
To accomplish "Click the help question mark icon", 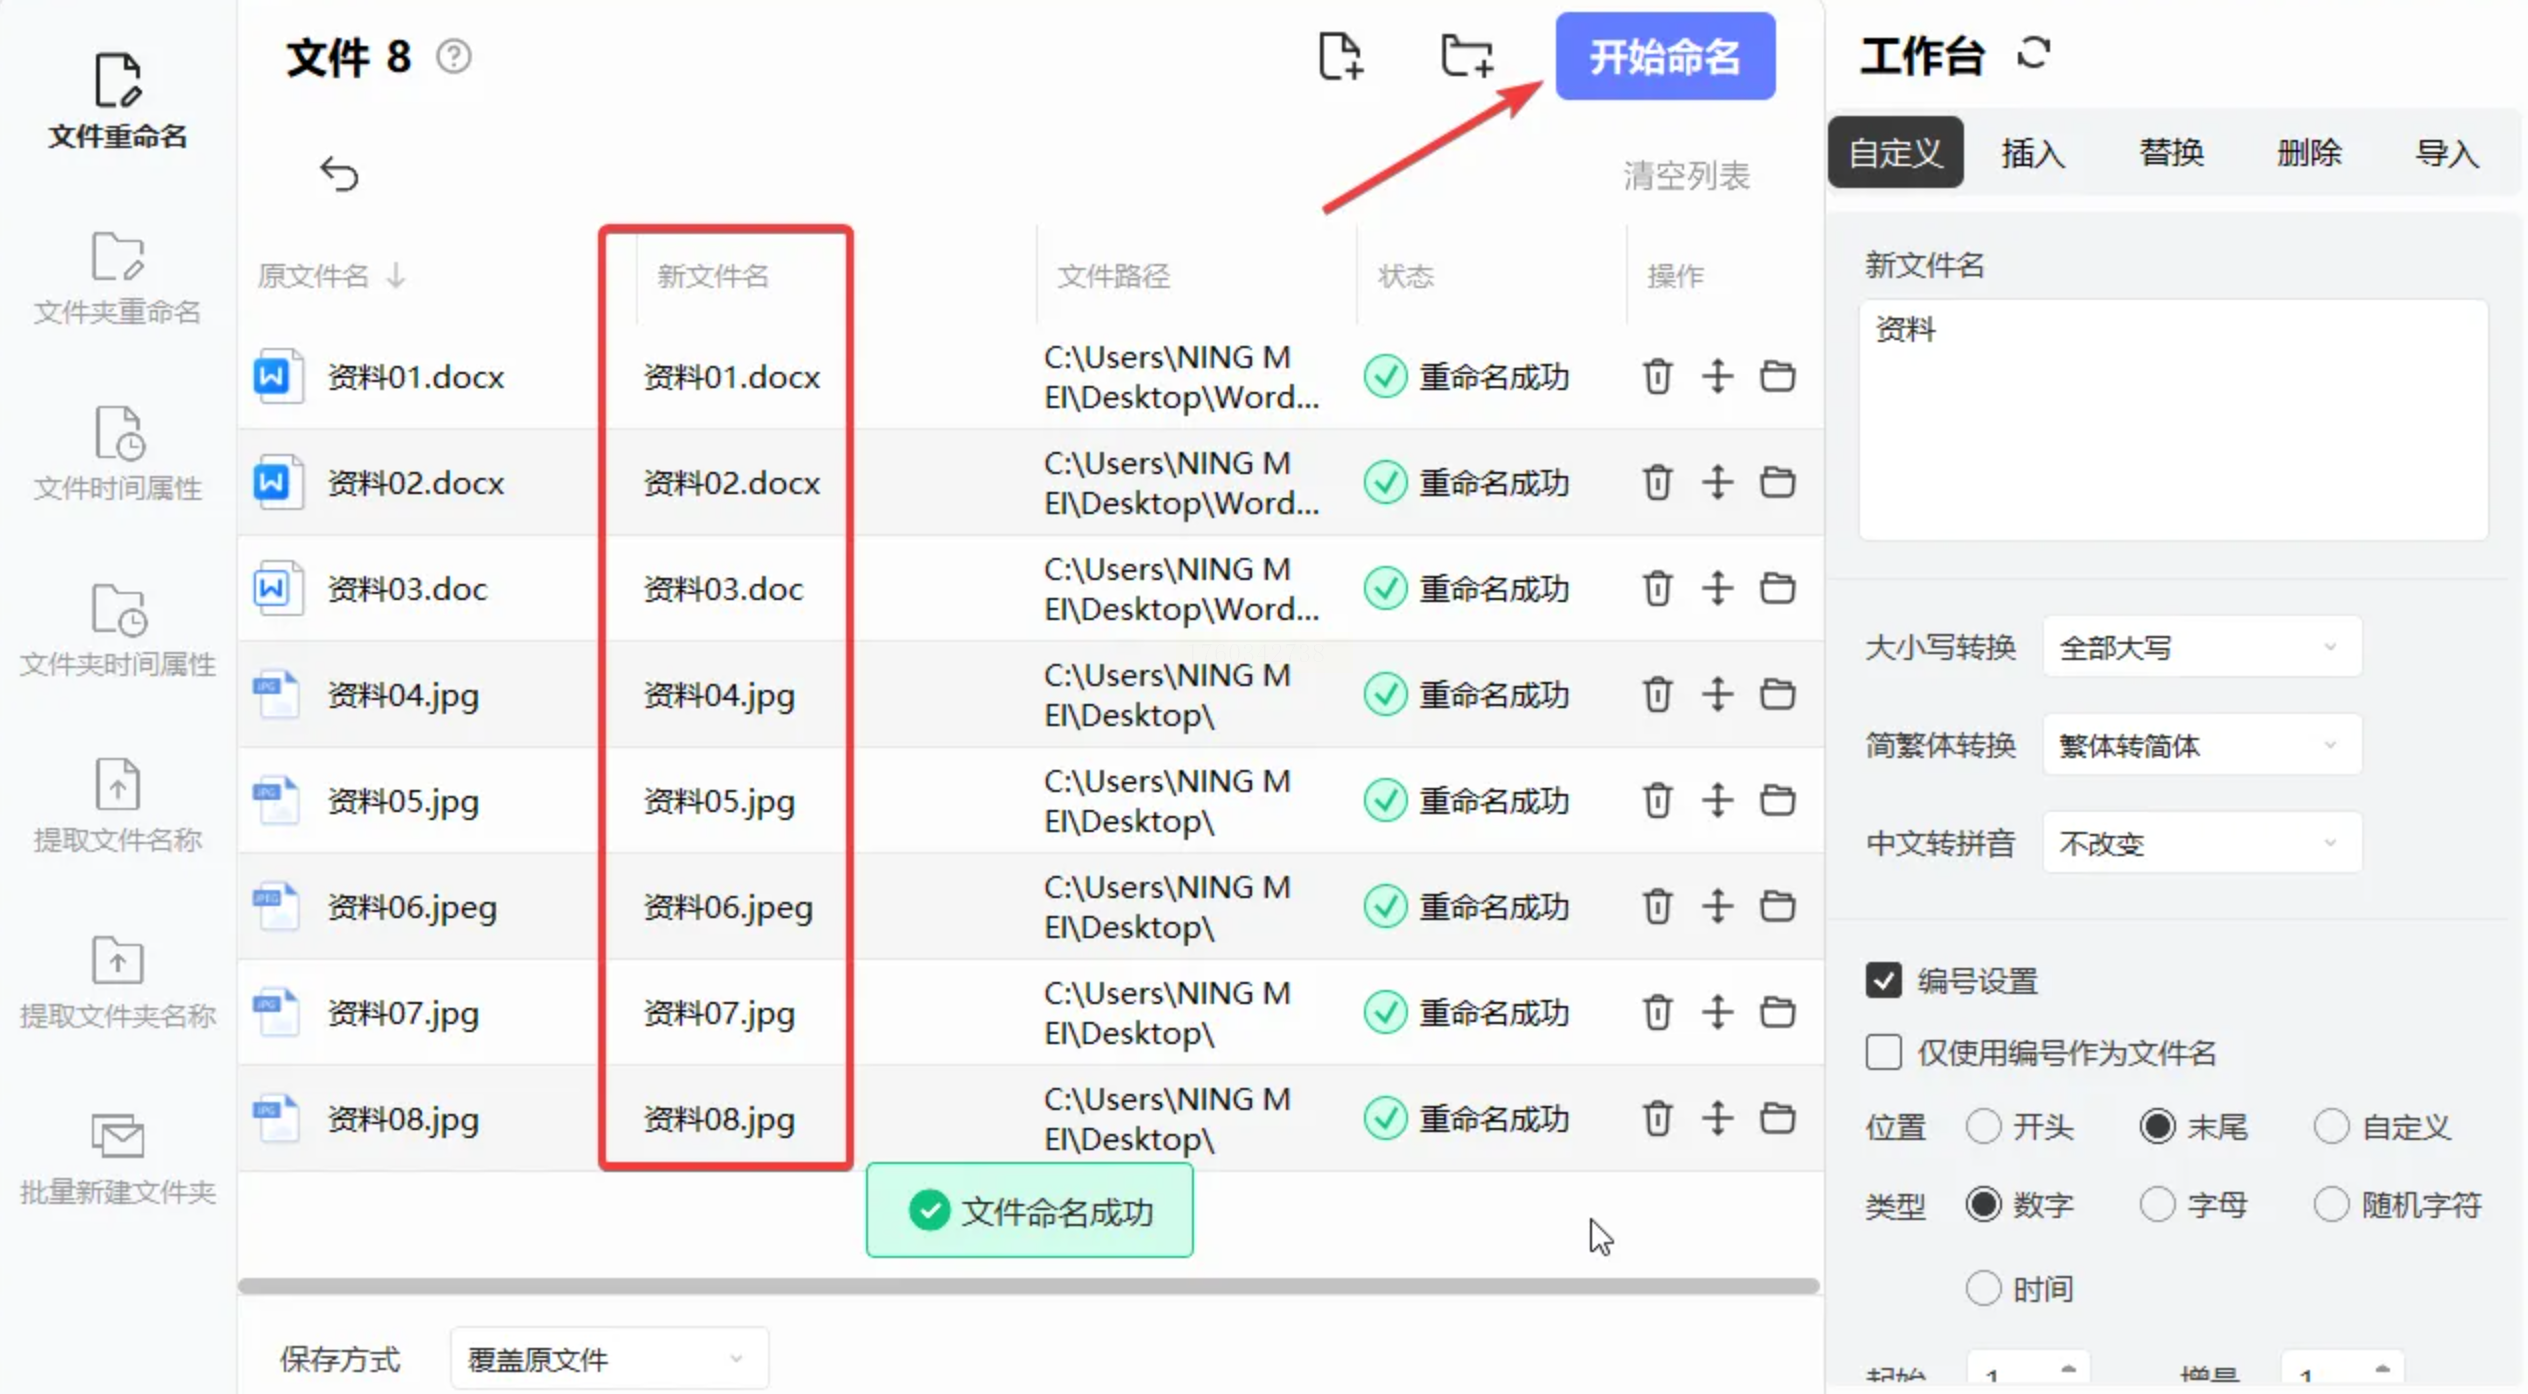I will pos(454,57).
